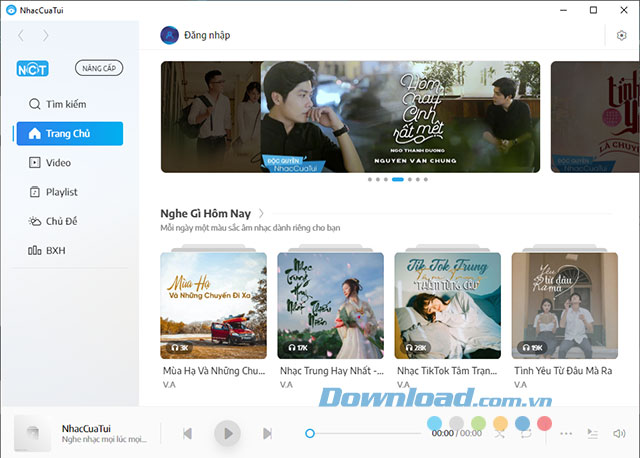Click the forward navigation arrow
640x458 pixels.
point(45,35)
